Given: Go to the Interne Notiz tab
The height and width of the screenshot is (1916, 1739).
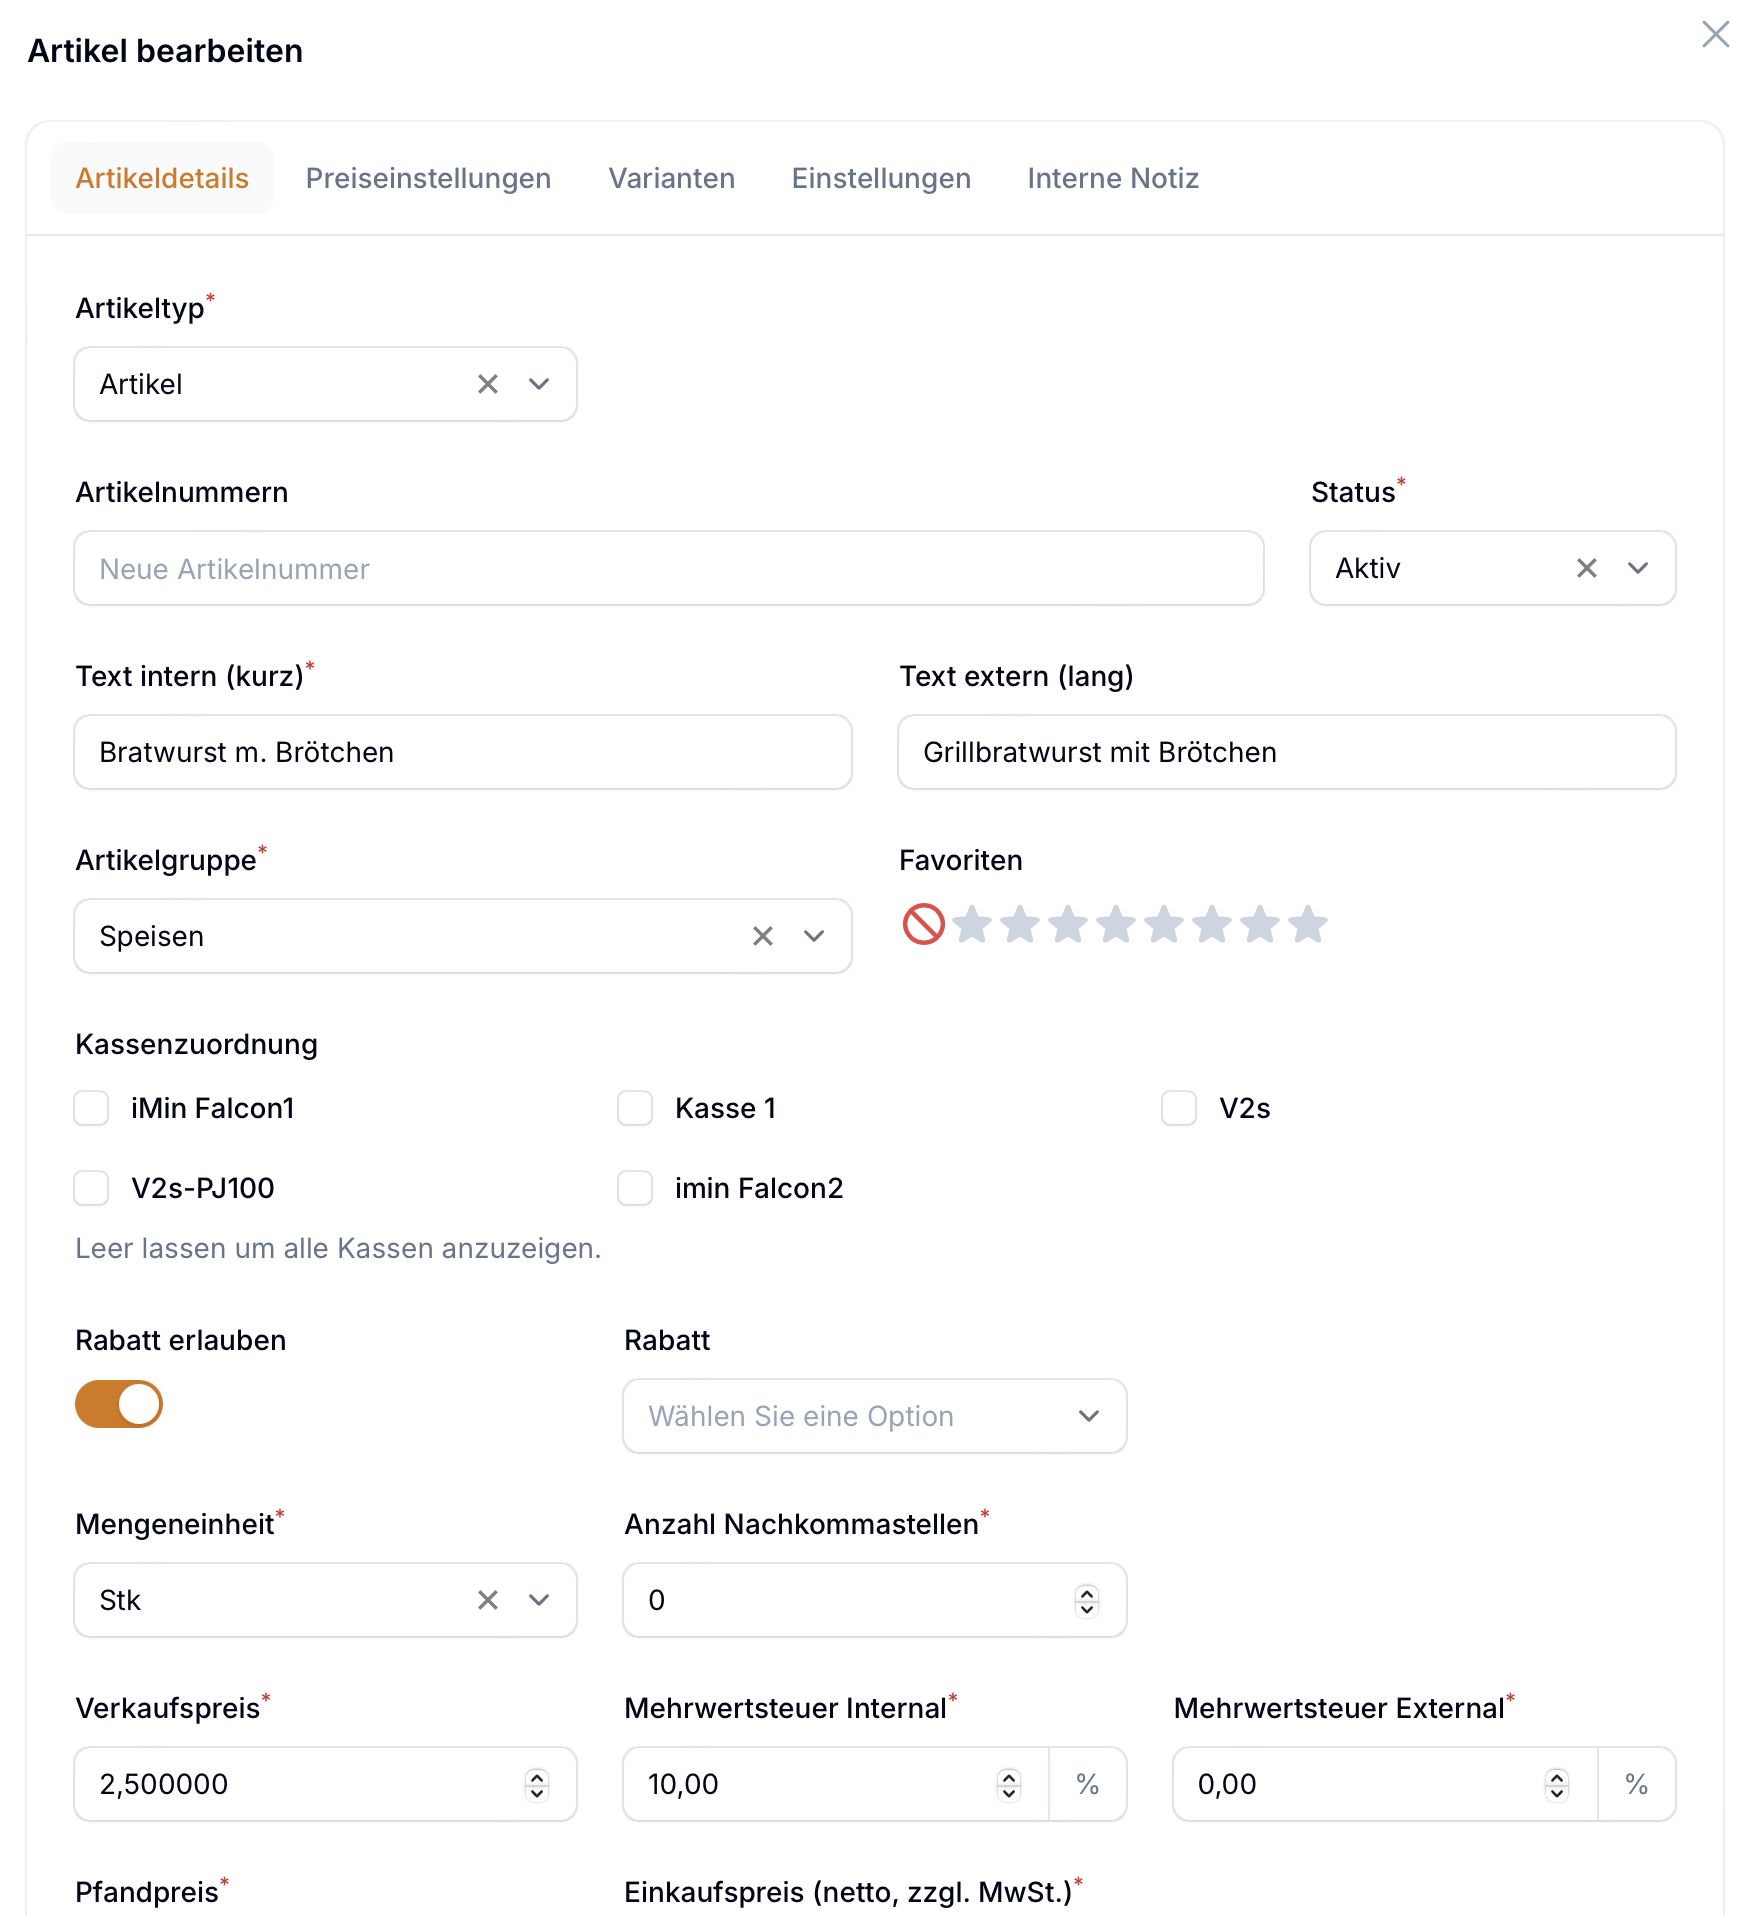Looking at the screenshot, I should point(1113,178).
